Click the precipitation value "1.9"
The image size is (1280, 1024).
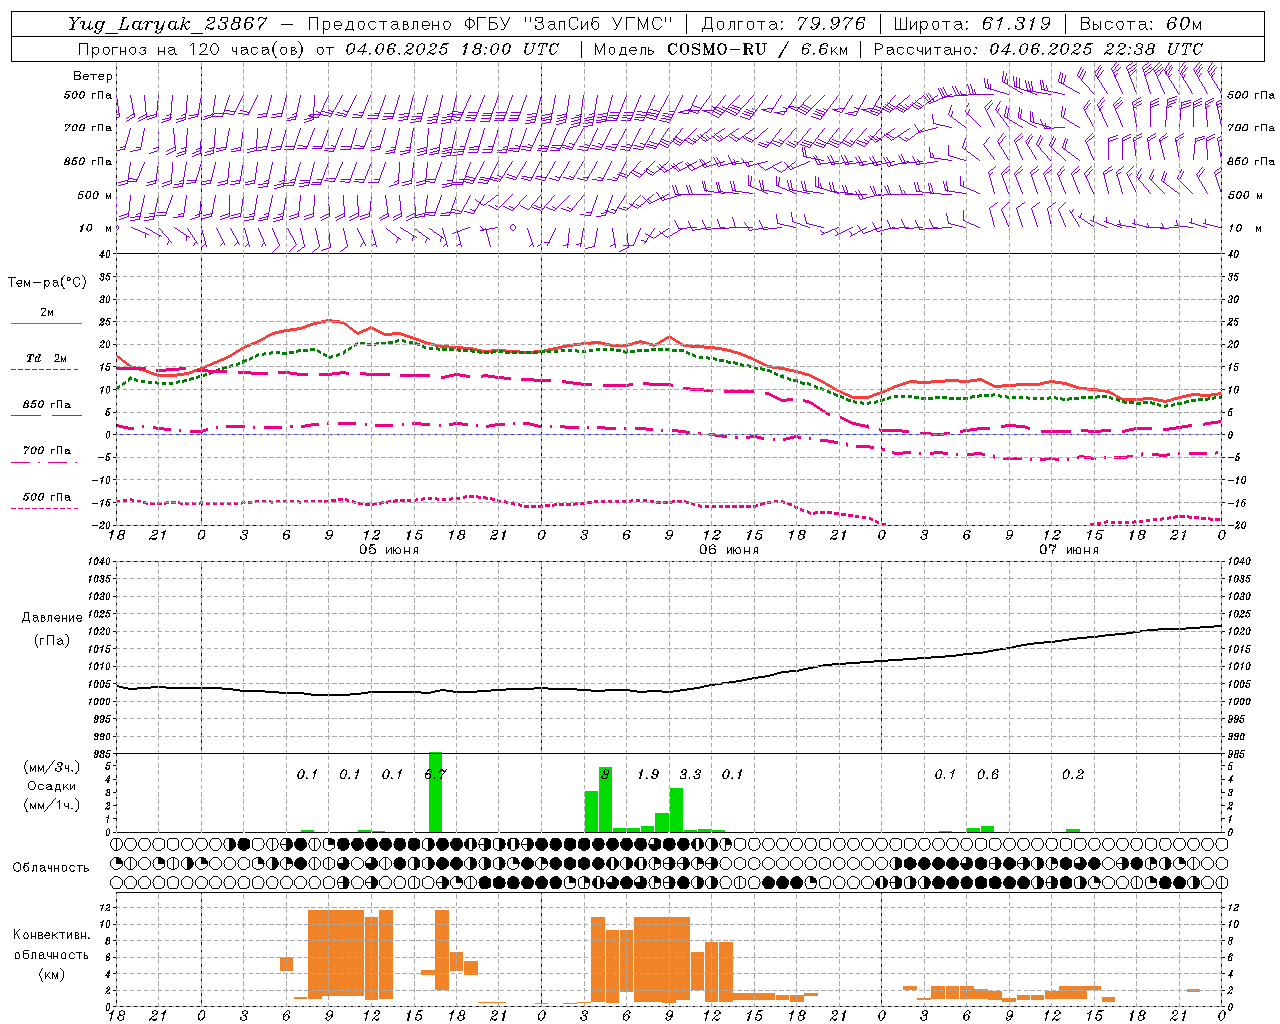tap(648, 775)
